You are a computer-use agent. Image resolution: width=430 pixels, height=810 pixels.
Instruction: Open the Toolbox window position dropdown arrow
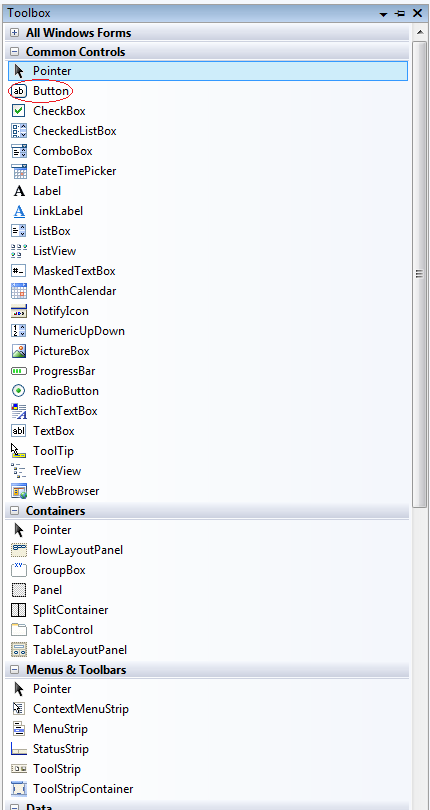click(x=383, y=14)
